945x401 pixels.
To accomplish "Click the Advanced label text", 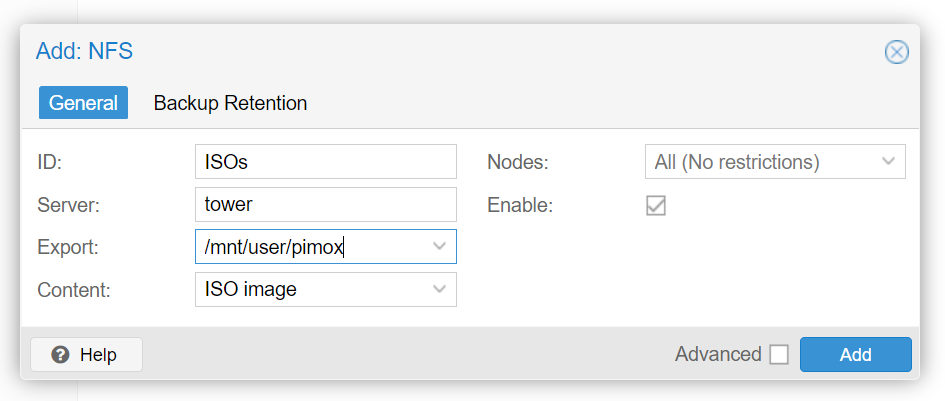I will [718, 354].
